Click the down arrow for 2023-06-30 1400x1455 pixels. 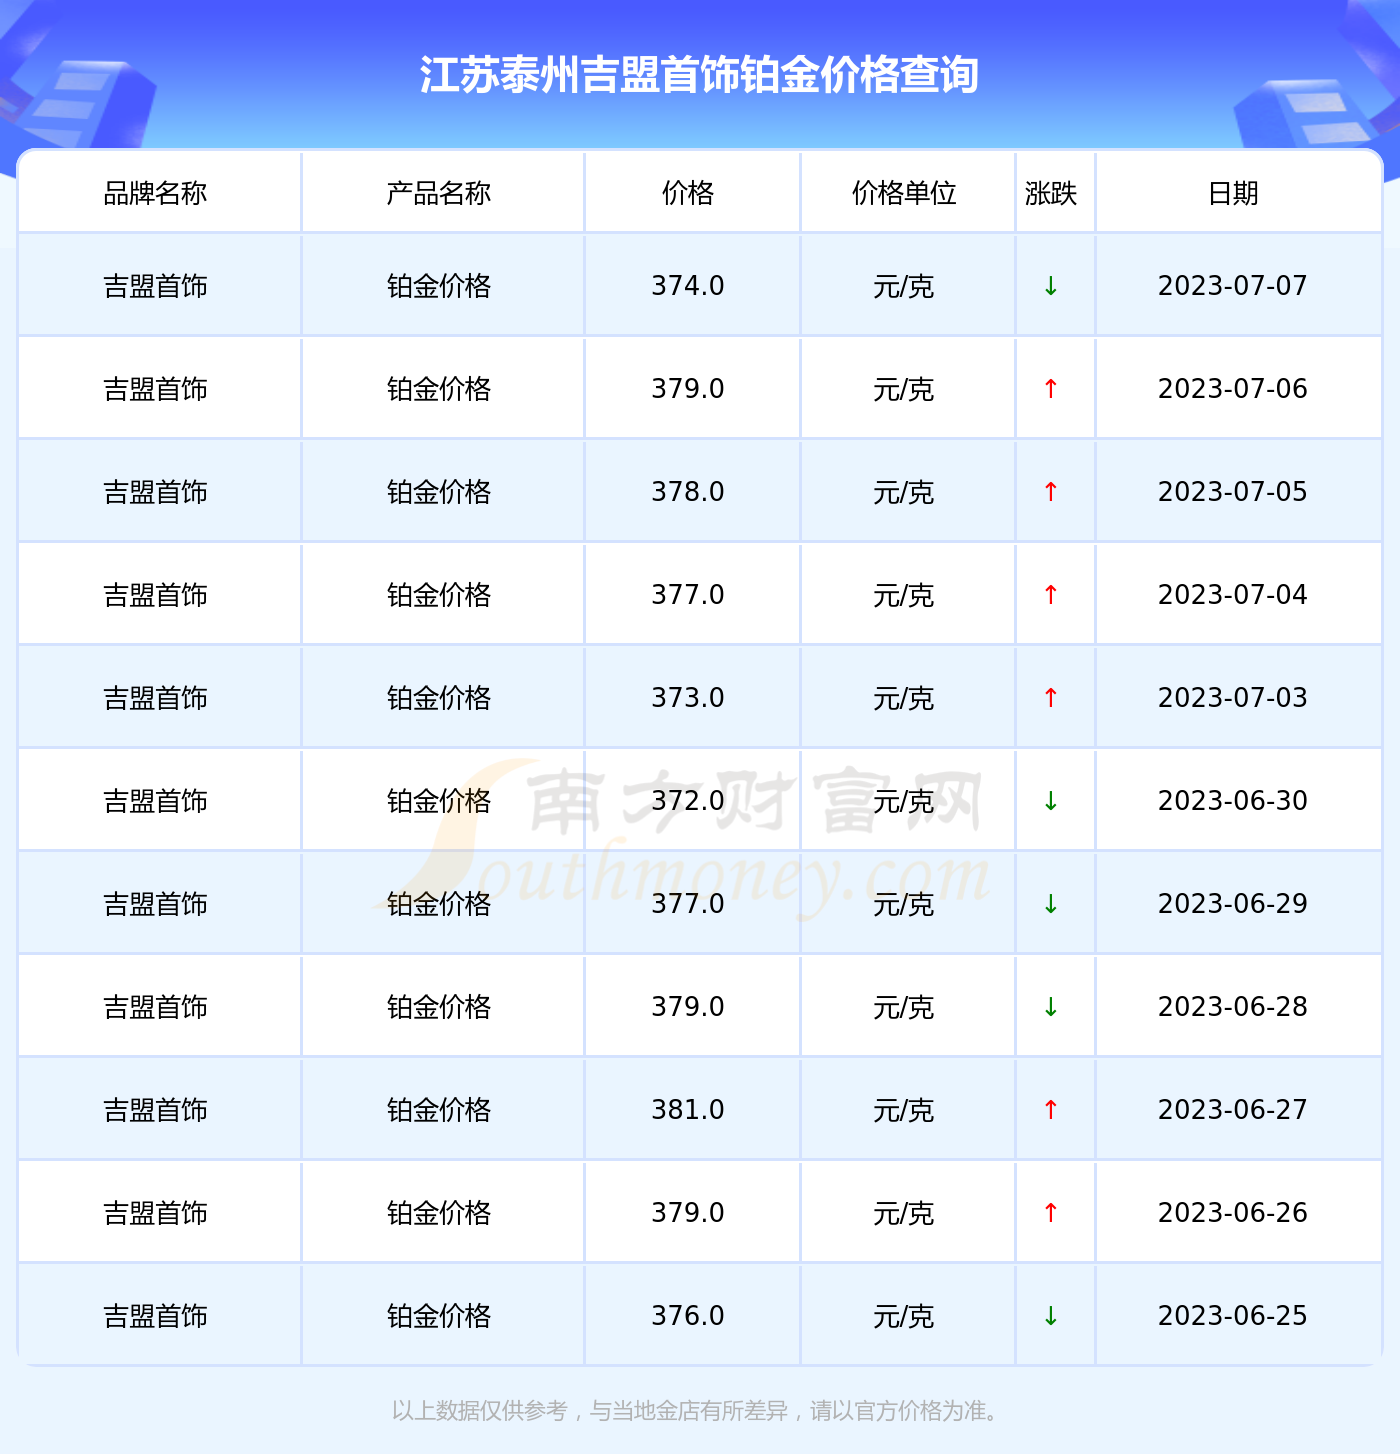pyautogui.click(x=1051, y=801)
